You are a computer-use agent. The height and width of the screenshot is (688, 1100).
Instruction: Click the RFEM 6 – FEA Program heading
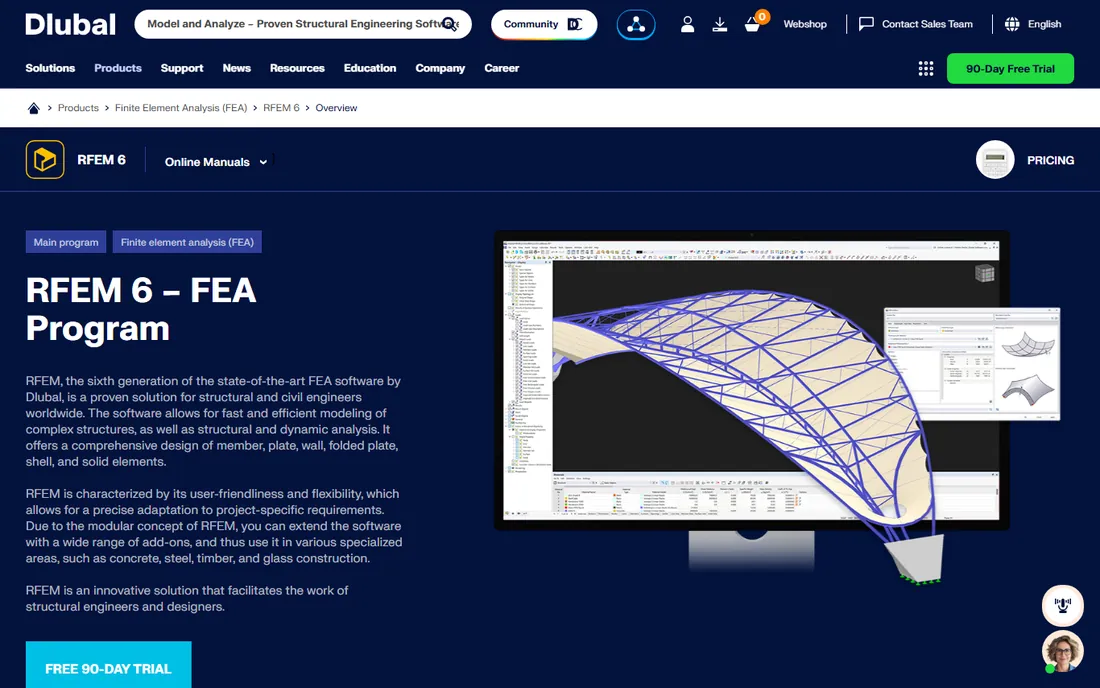click(141, 309)
